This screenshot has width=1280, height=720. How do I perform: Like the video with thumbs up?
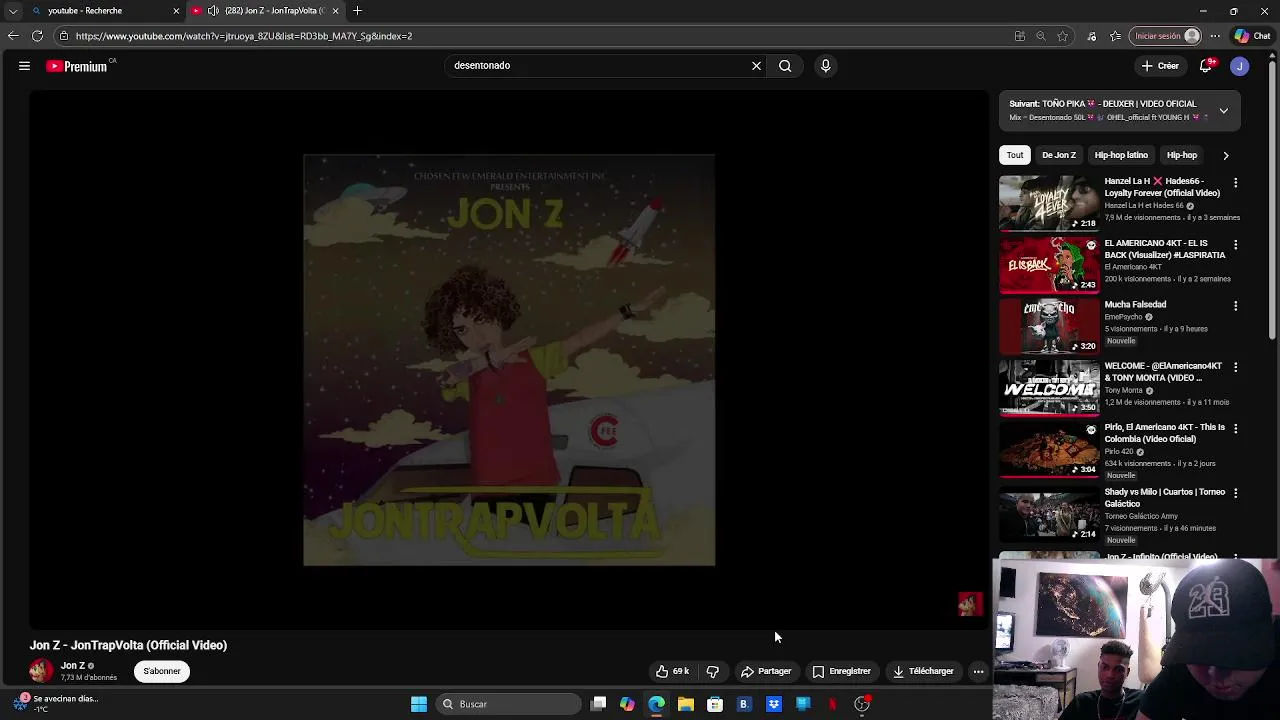(x=672, y=671)
